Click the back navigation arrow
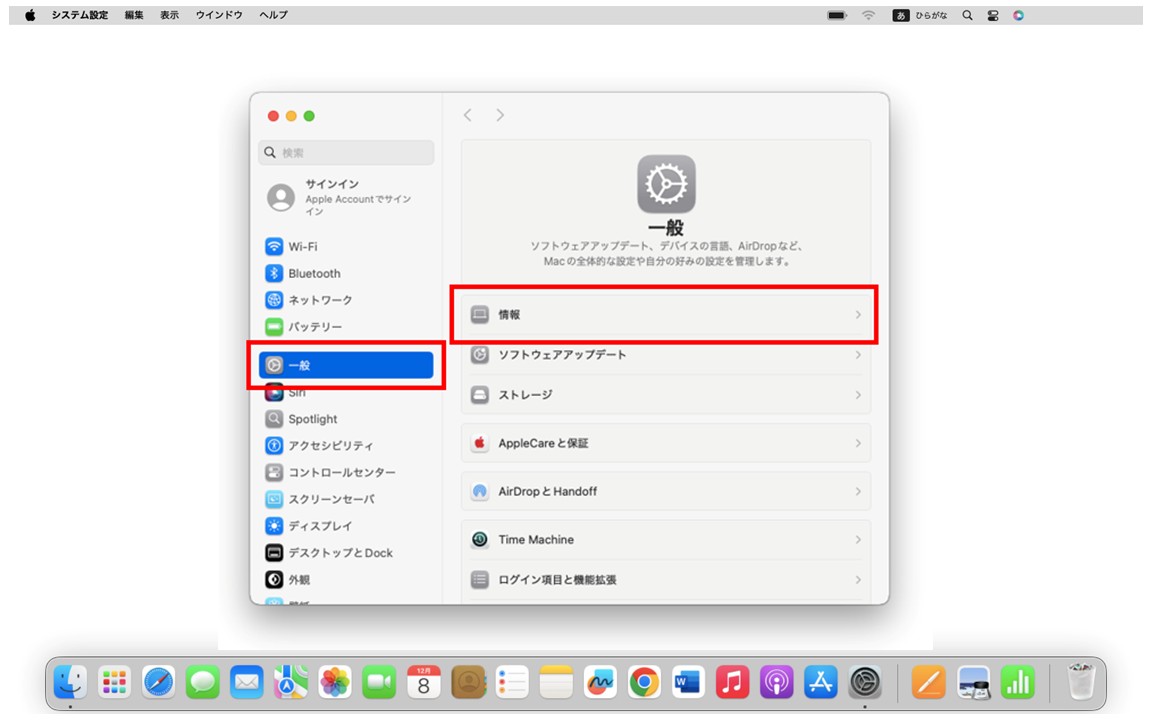This screenshot has width=1152, height=720. pos(467,115)
